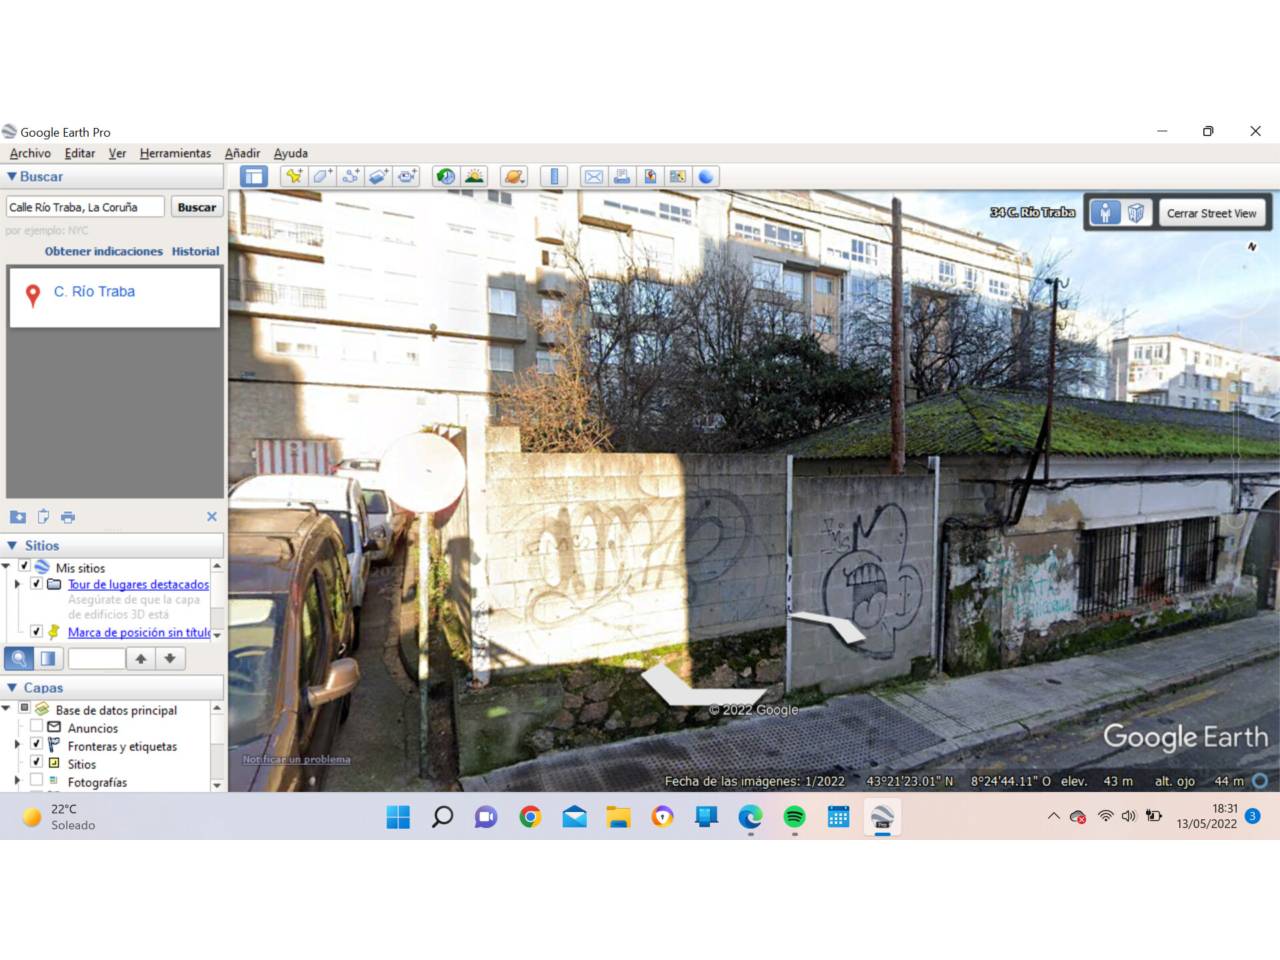Click the Capas panel scroll-down arrow
The width and height of the screenshot is (1280, 960).
point(217,785)
